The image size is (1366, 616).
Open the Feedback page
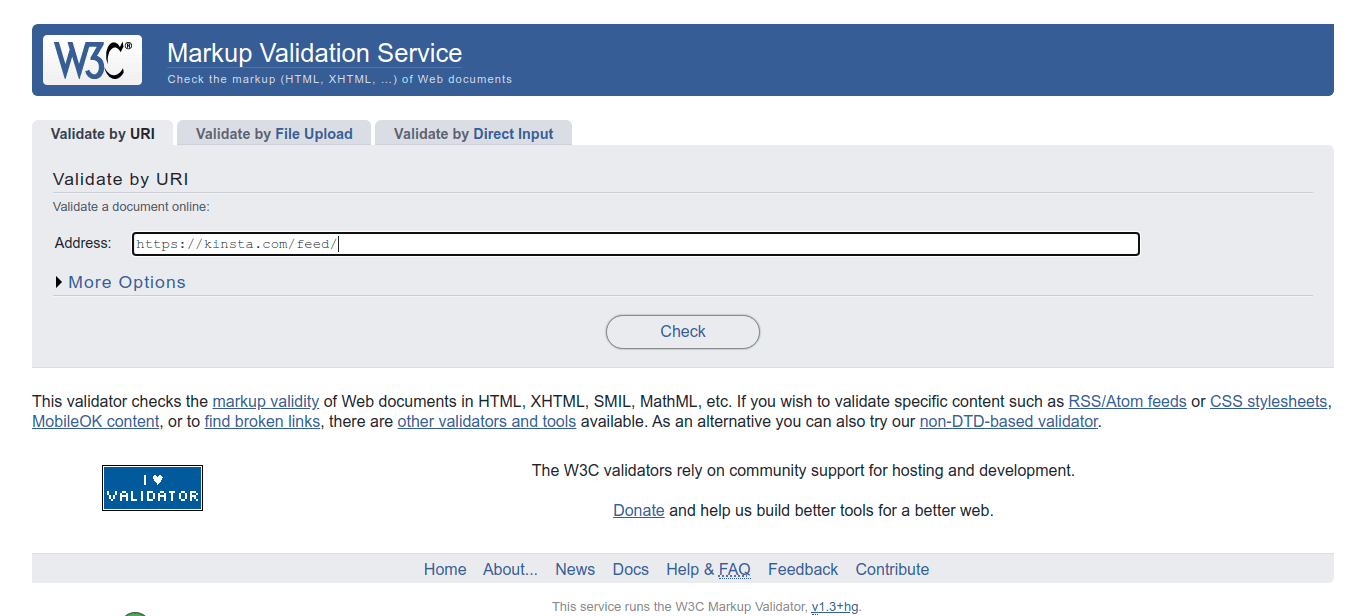(x=803, y=569)
